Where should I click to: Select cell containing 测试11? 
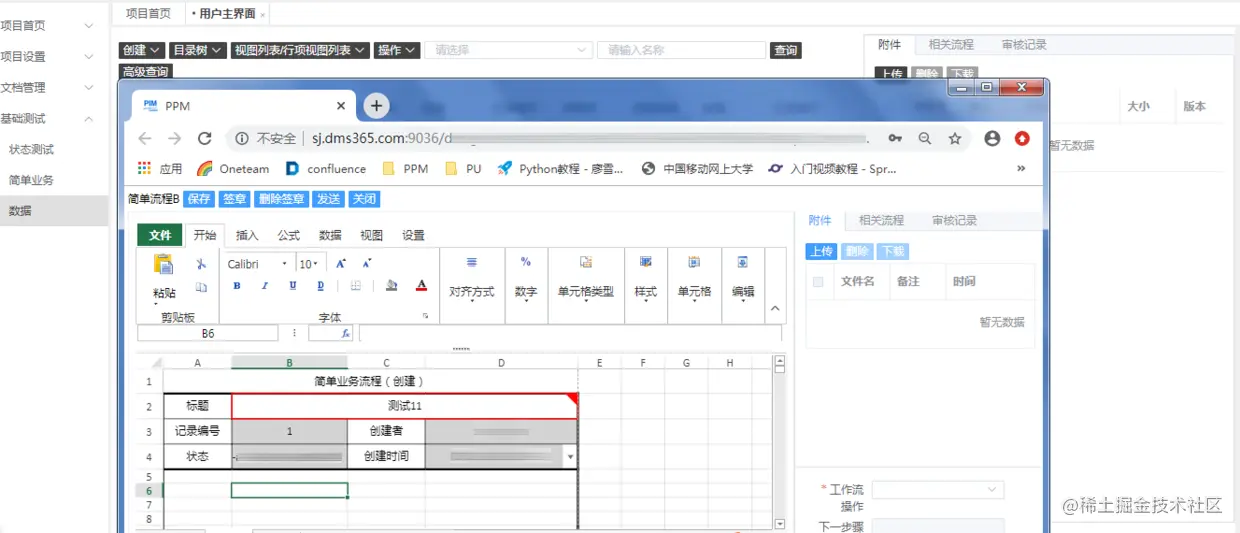coord(405,406)
